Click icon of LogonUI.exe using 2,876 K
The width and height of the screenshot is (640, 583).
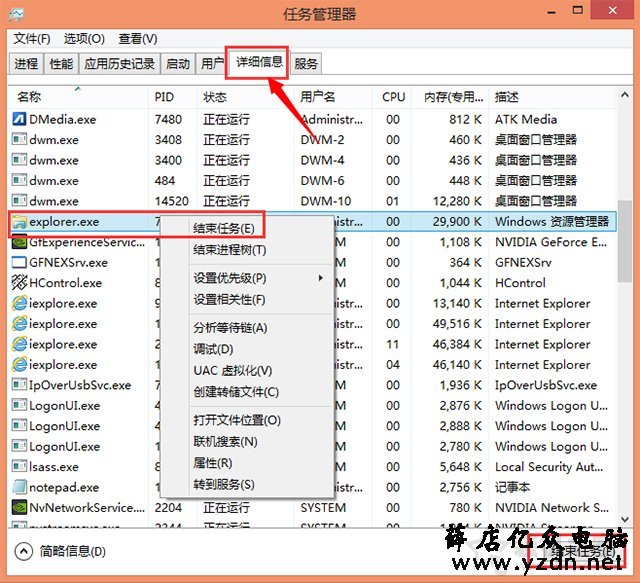(19, 405)
